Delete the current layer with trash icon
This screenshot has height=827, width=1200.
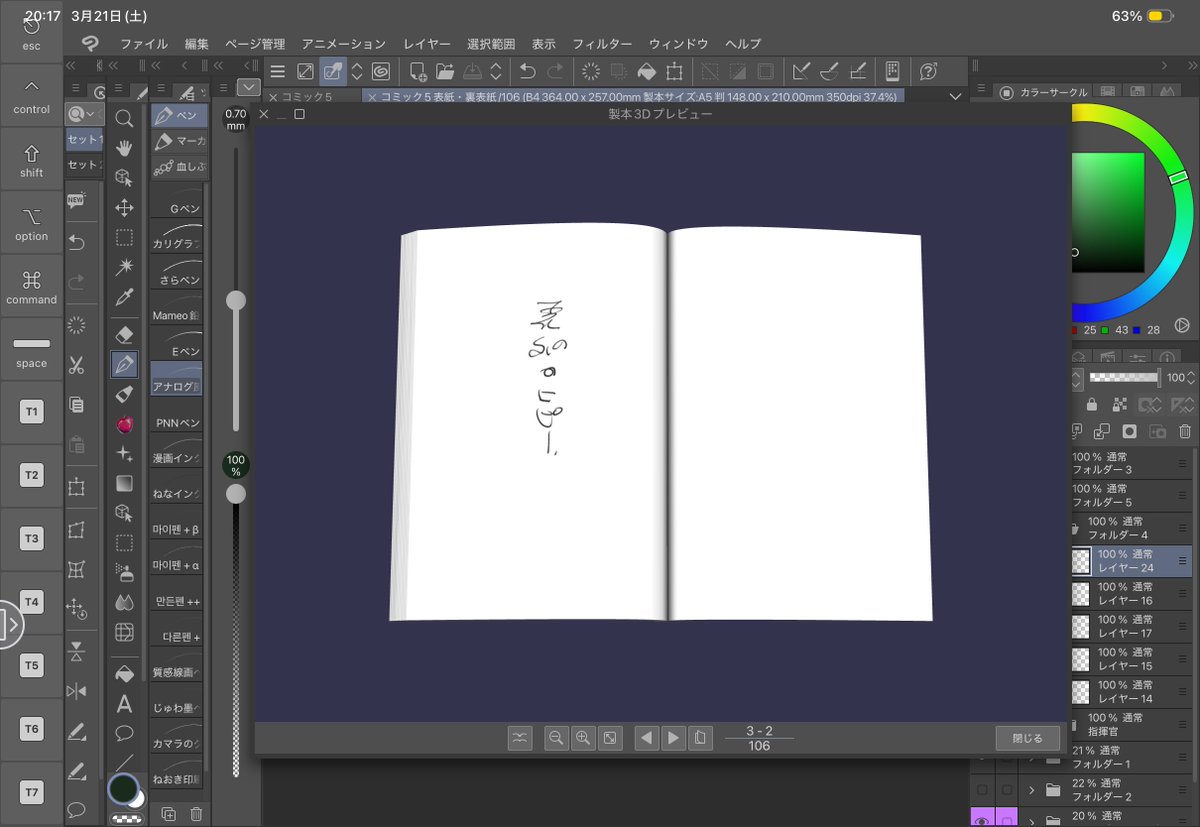[1185, 432]
